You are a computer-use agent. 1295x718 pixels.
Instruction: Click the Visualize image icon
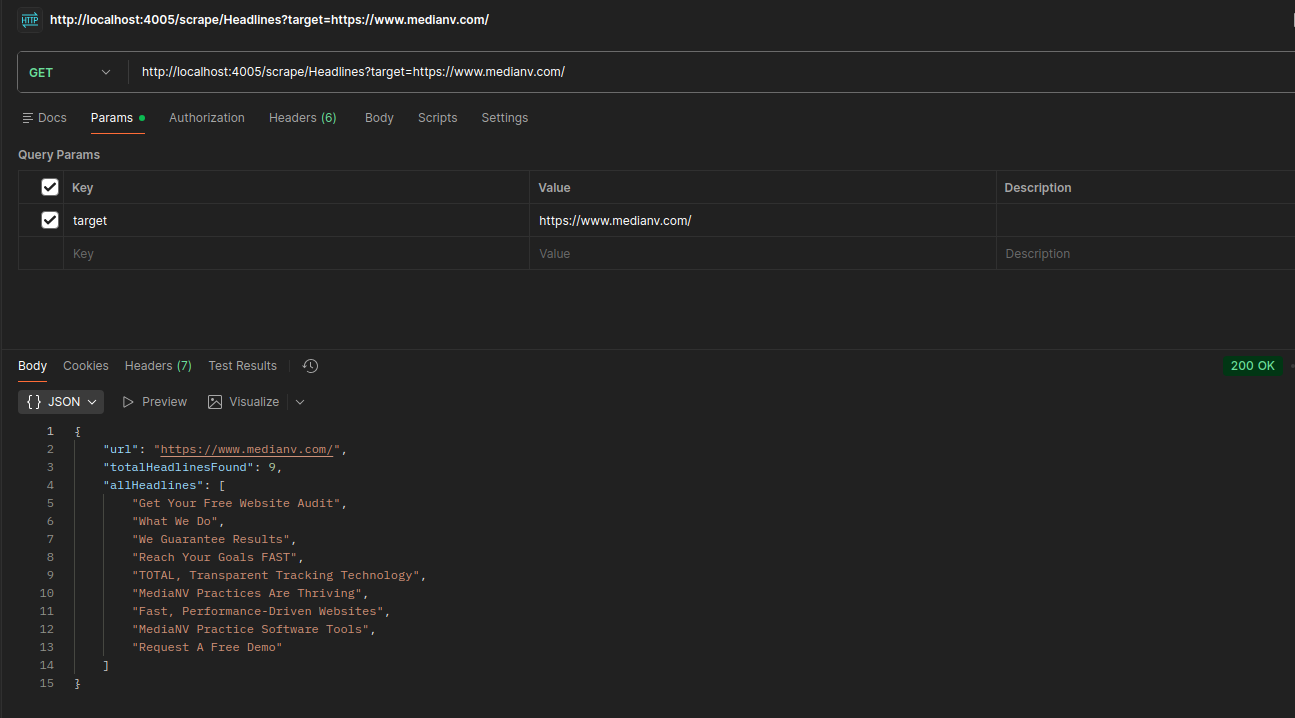click(215, 402)
